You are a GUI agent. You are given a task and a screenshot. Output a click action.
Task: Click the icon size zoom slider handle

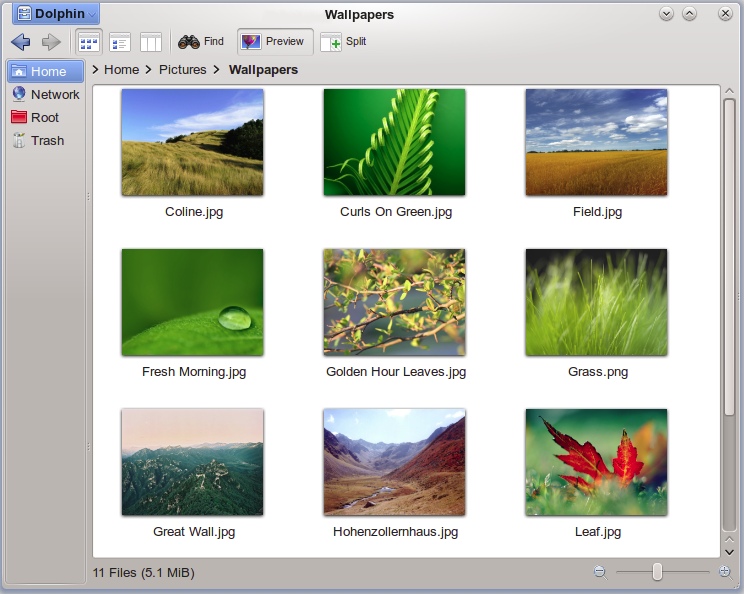(x=657, y=572)
